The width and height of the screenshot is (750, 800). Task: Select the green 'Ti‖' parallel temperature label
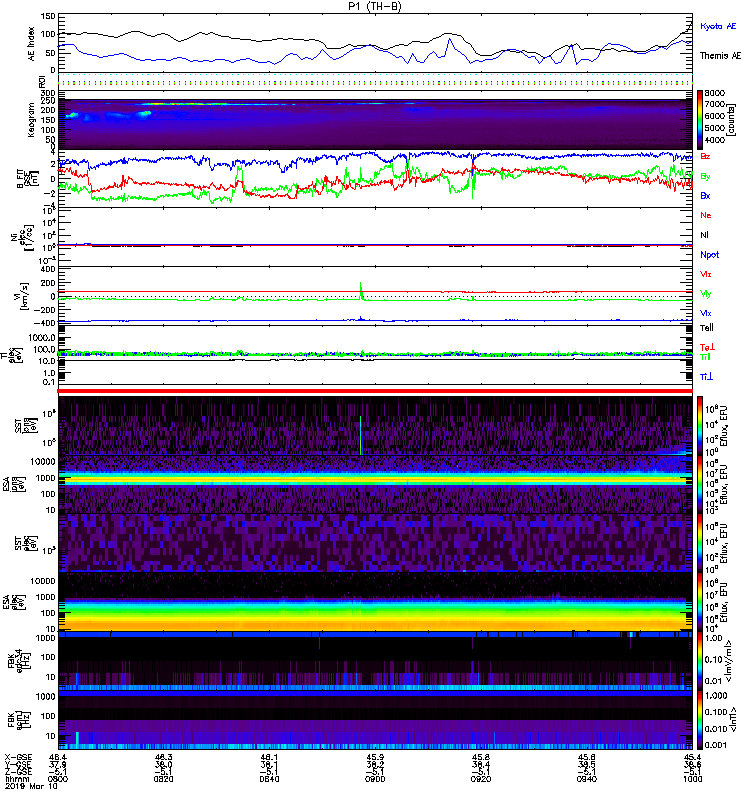pos(705,357)
